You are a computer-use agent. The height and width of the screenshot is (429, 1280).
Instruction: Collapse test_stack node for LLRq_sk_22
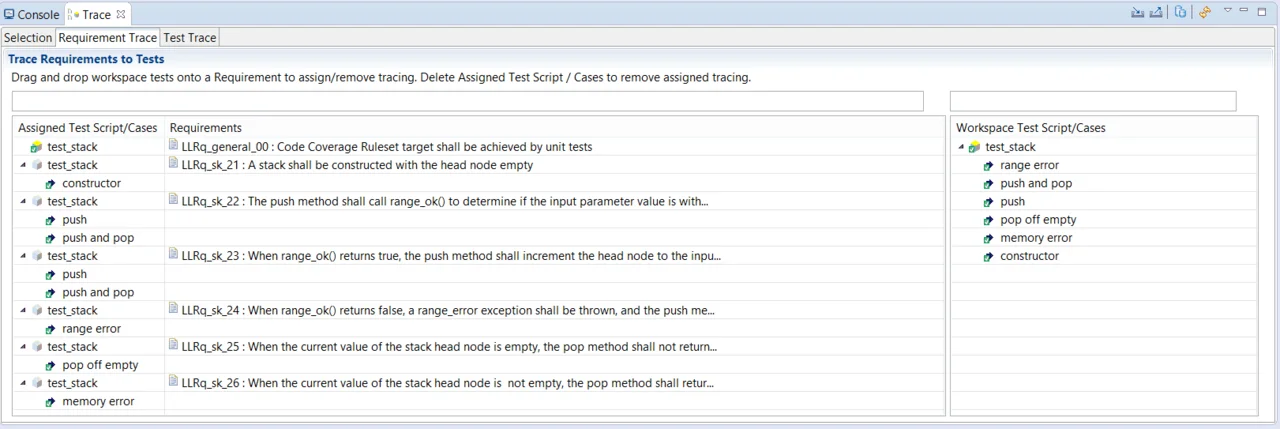click(x=23, y=201)
